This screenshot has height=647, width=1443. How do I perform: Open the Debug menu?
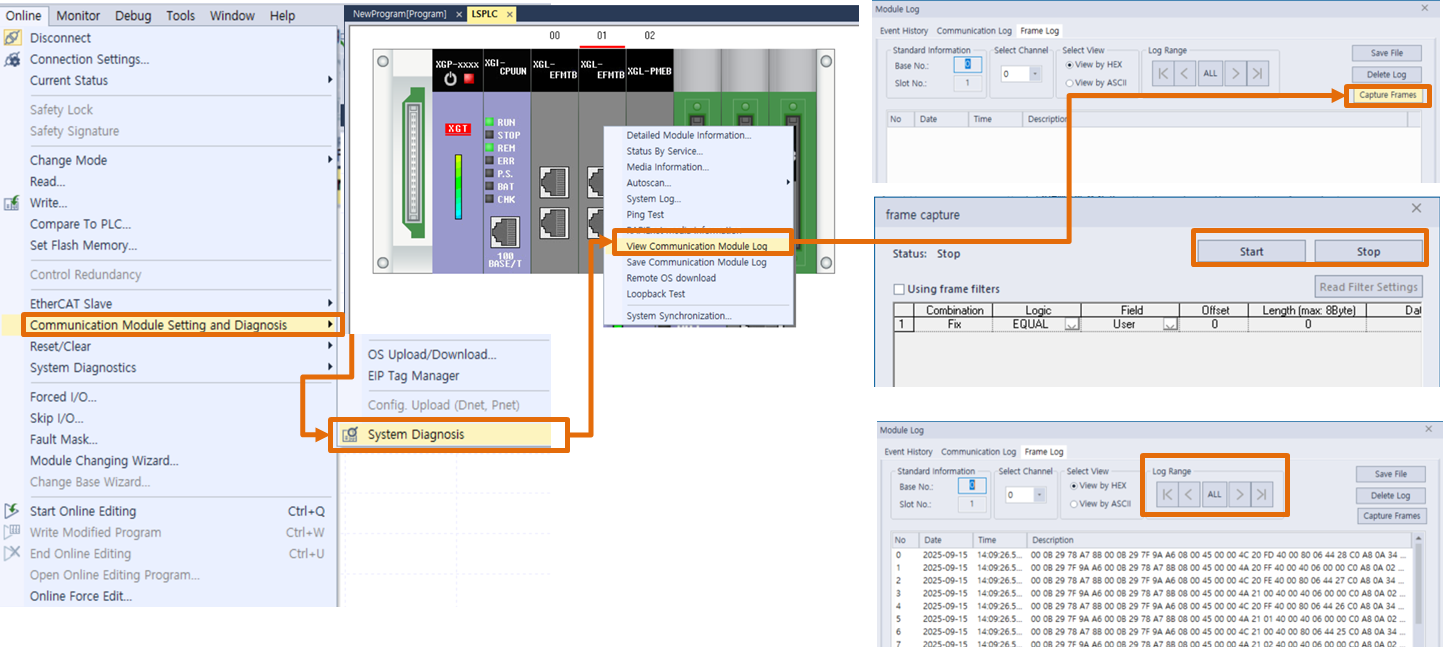click(x=133, y=15)
